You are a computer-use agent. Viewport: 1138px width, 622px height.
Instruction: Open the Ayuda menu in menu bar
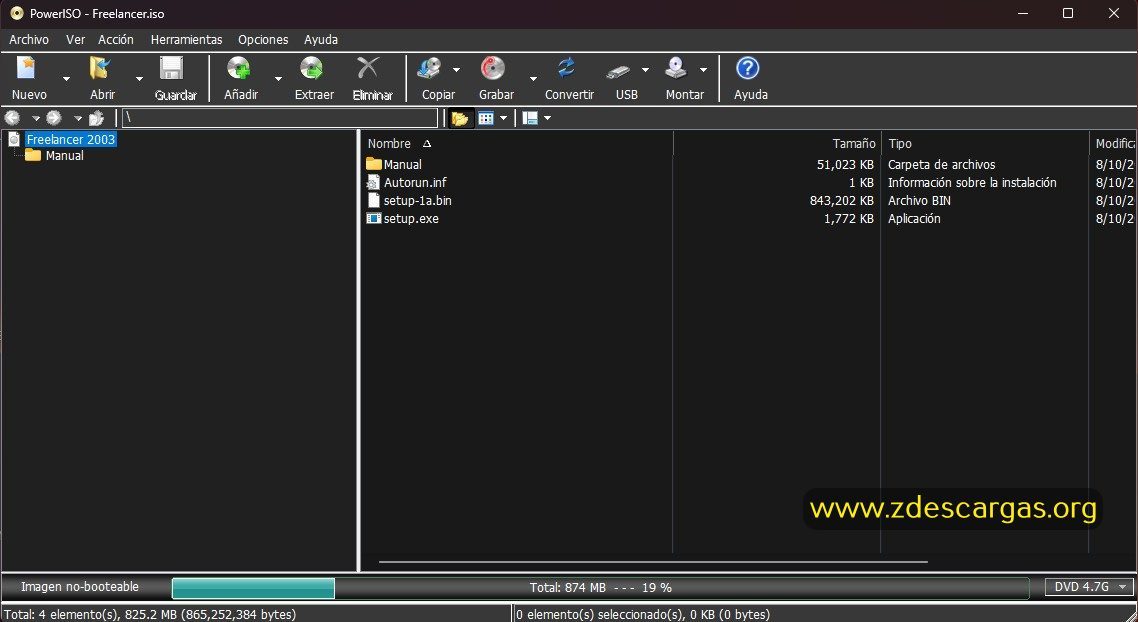coord(321,40)
